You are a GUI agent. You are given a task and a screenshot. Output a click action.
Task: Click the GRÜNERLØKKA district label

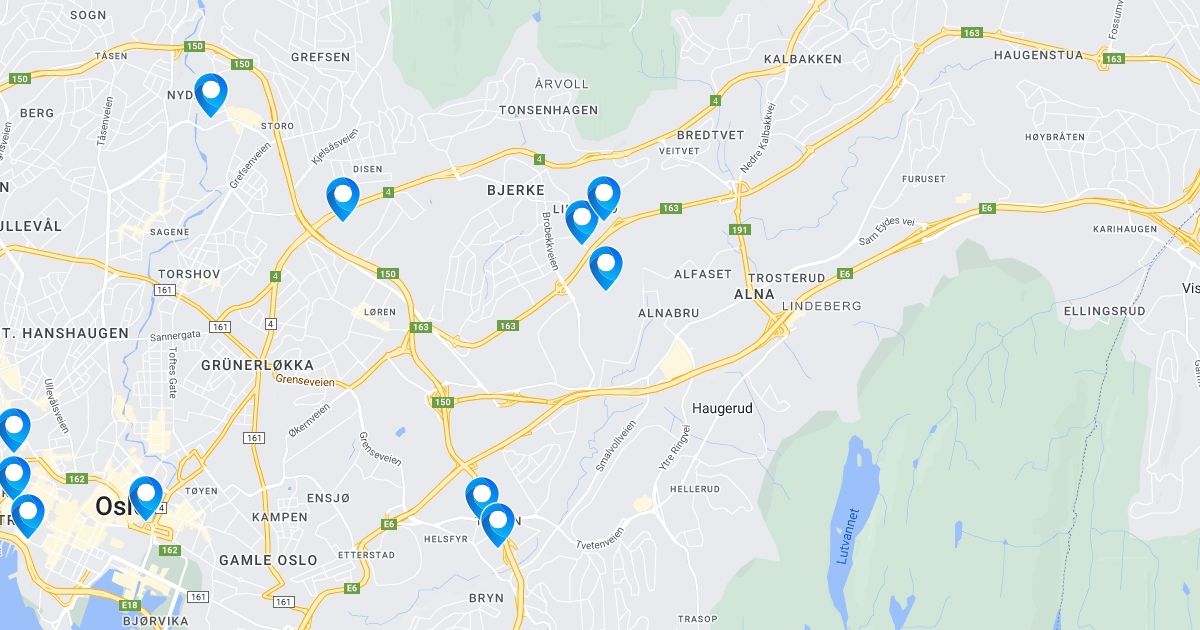click(x=257, y=365)
